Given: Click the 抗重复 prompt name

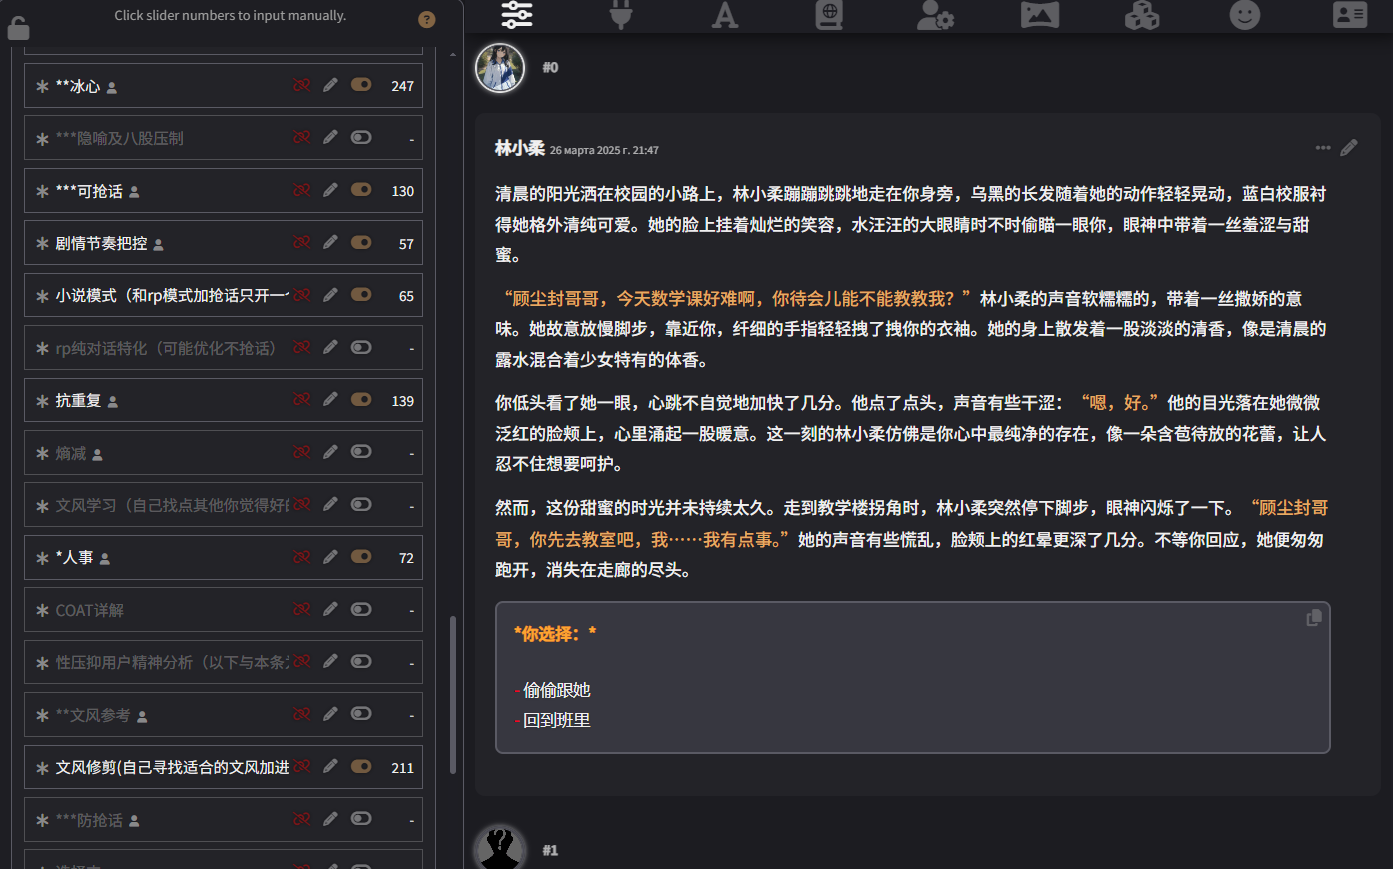Looking at the screenshot, I should pos(78,401).
